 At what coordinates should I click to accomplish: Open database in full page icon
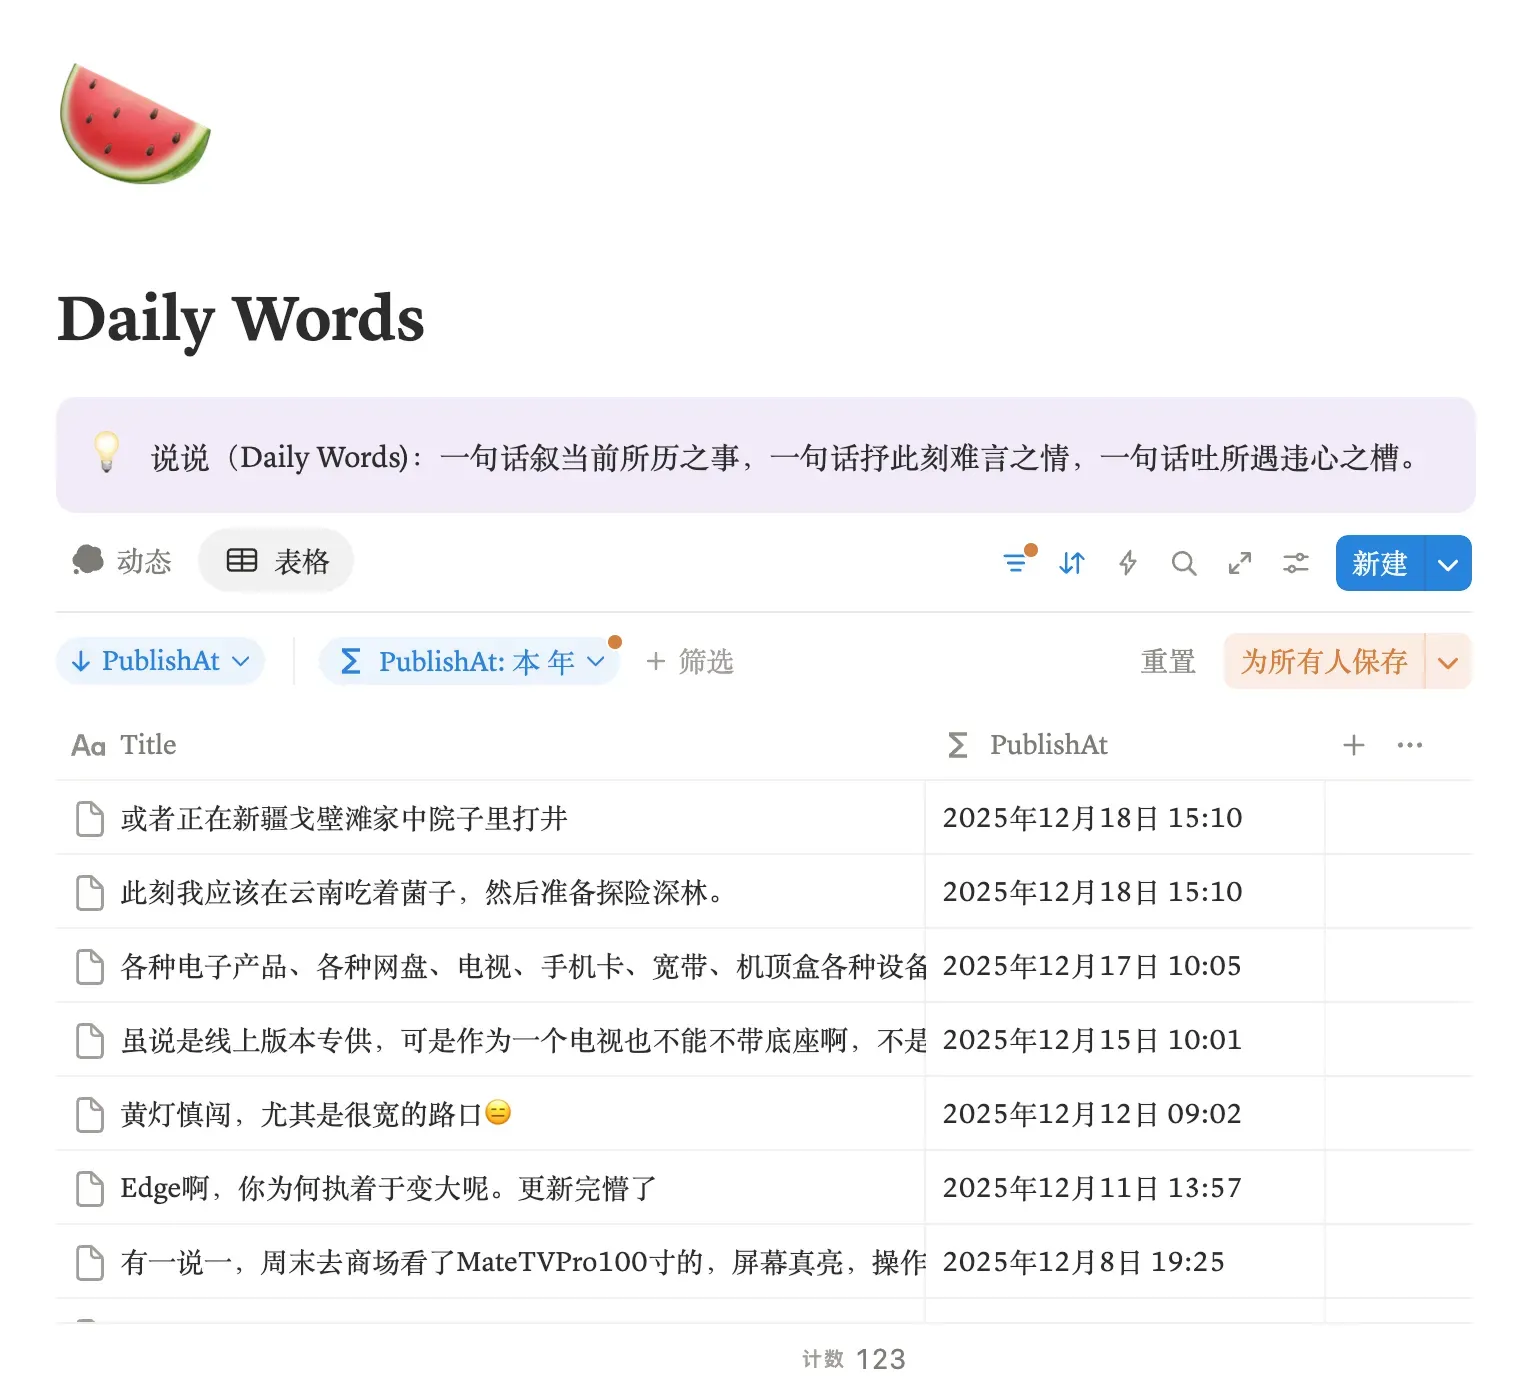[1240, 563]
